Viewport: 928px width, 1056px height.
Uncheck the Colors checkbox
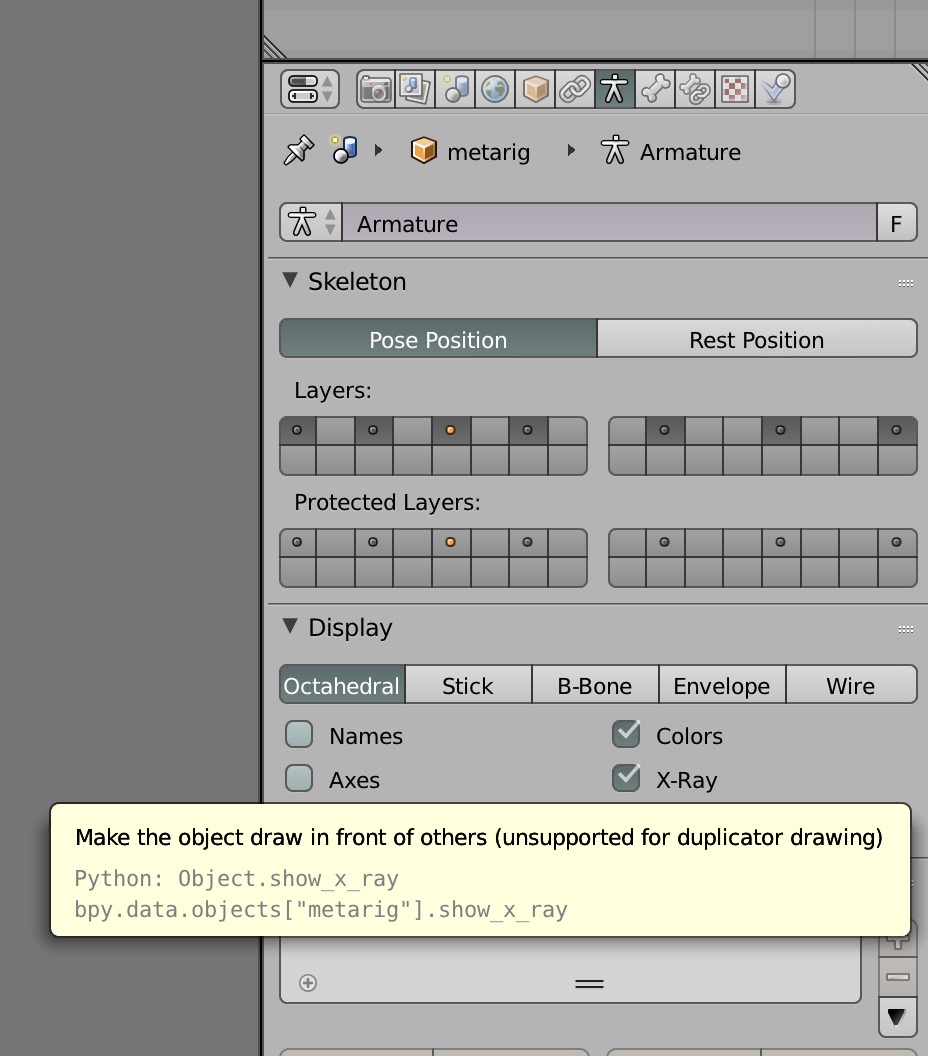(626, 734)
